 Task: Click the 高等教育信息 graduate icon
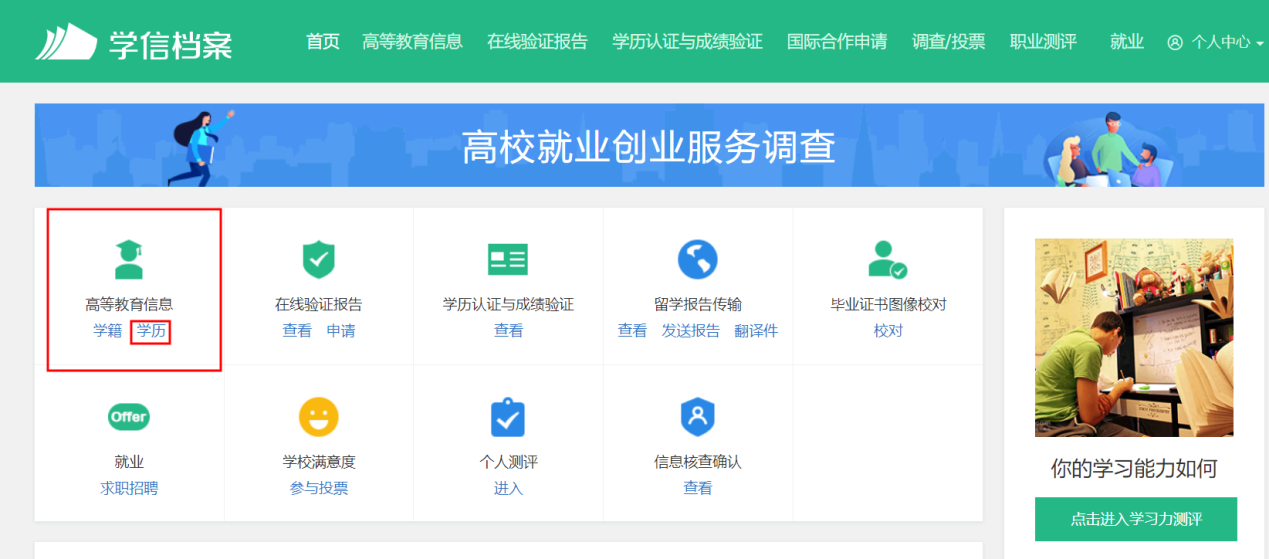point(128,259)
